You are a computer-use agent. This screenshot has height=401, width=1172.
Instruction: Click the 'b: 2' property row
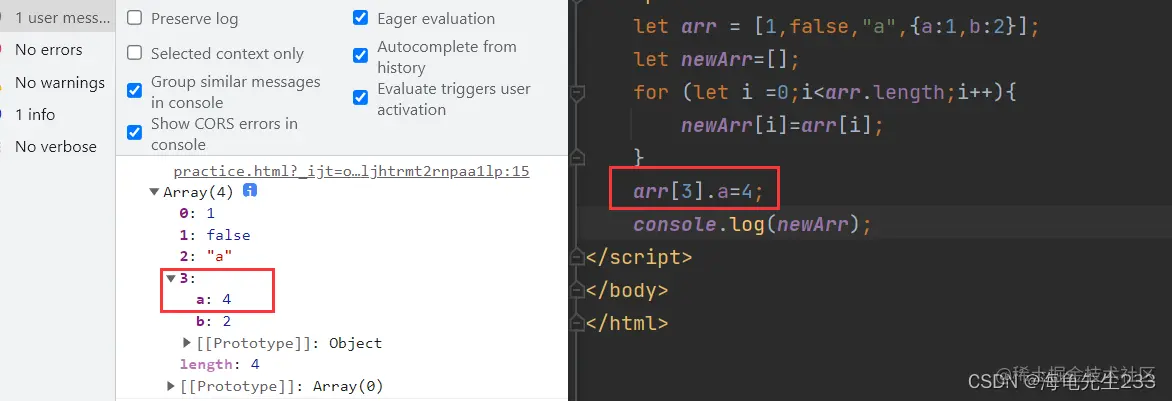(214, 322)
